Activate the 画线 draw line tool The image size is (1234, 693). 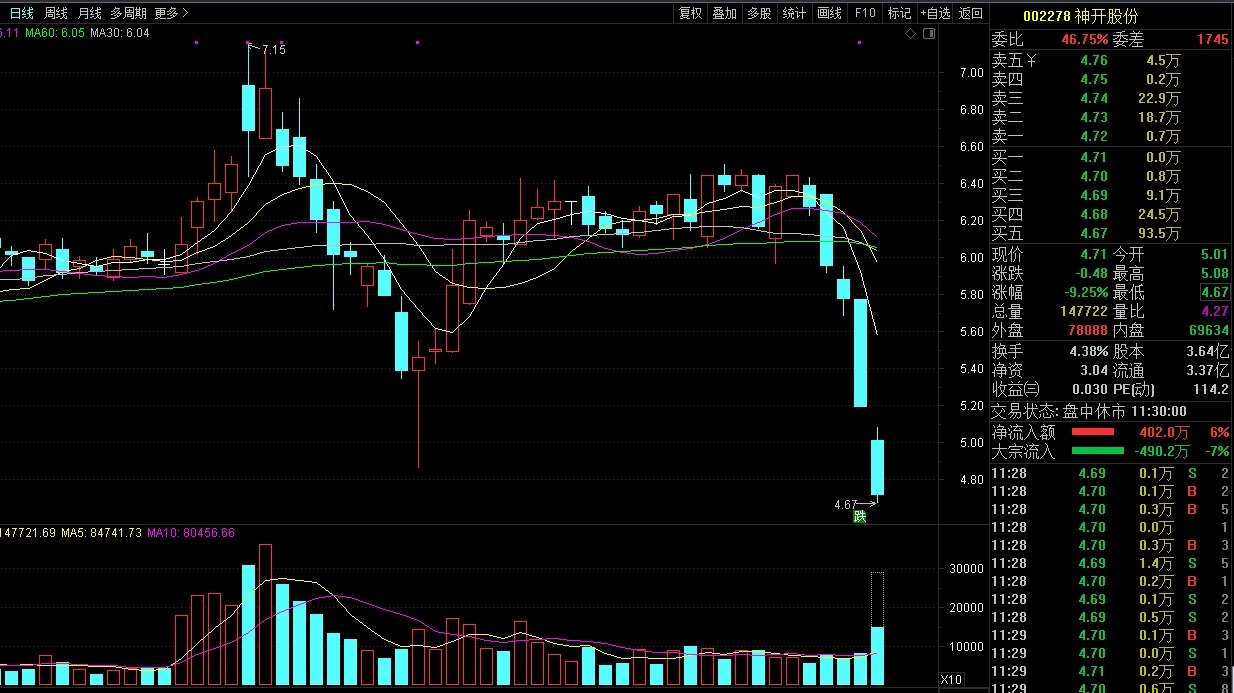[829, 13]
